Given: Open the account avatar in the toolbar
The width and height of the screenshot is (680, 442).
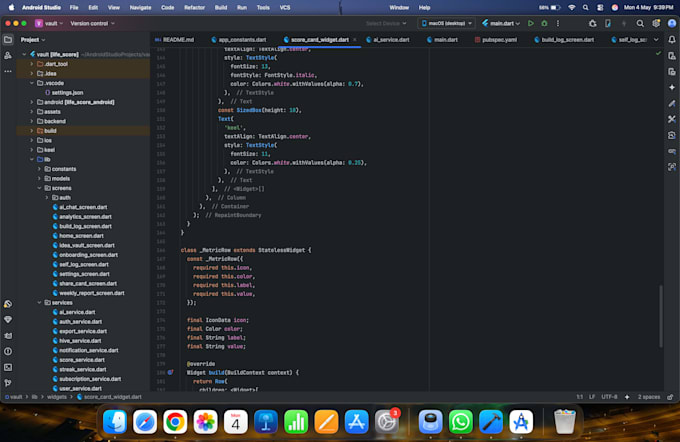Looking at the screenshot, I should (672, 23).
